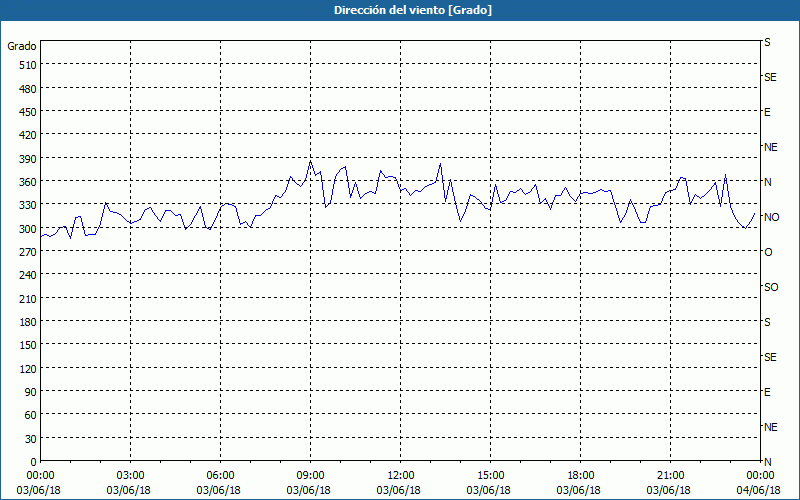Click the 90 degree axis label
Viewport: 800px width, 500px height.
[31, 392]
